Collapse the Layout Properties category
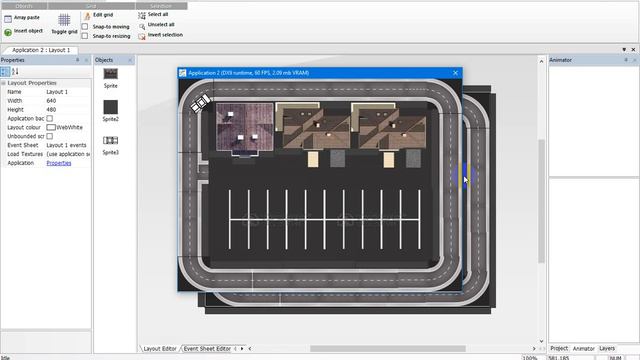Image resolution: width=640 pixels, height=360 pixels. [3, 83]
